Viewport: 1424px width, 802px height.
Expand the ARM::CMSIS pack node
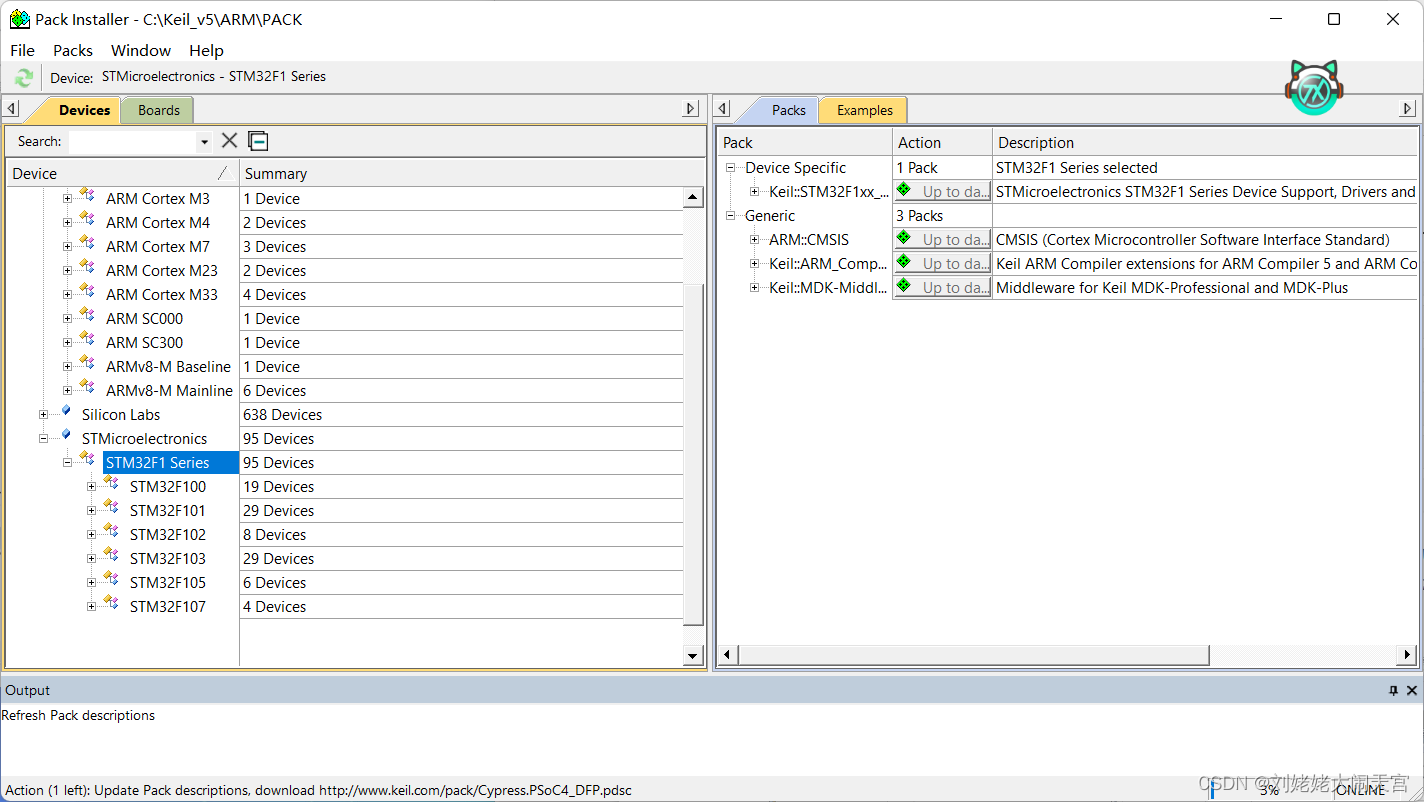tap(755, 240)
